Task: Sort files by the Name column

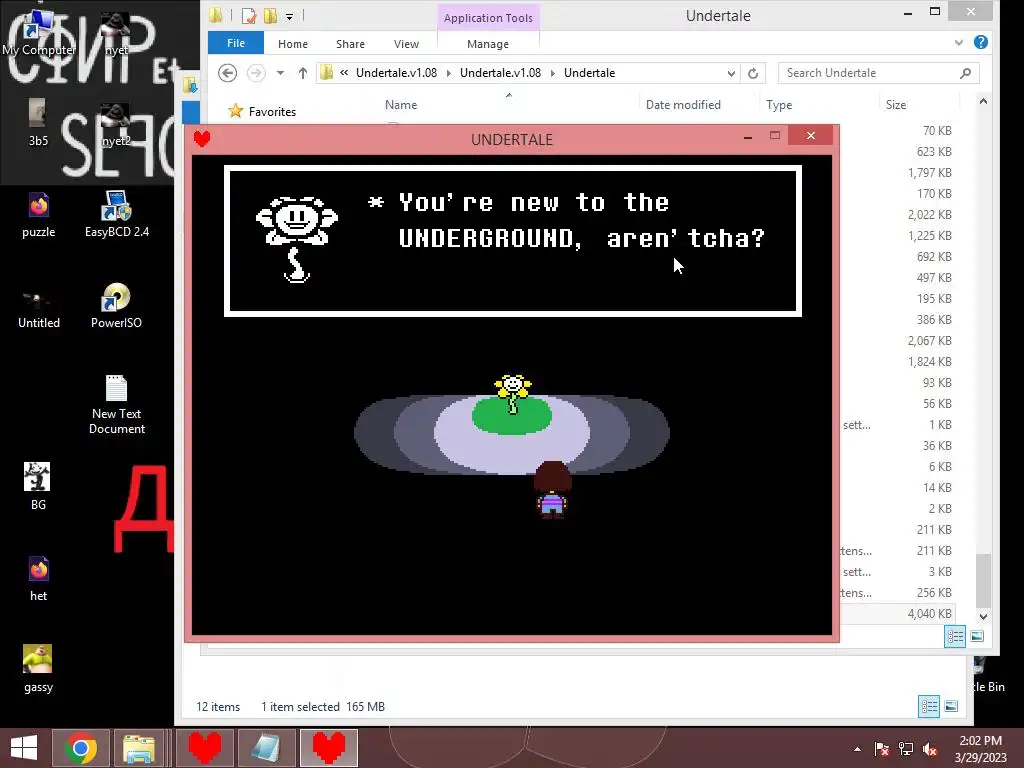Action: coord(401,104)
